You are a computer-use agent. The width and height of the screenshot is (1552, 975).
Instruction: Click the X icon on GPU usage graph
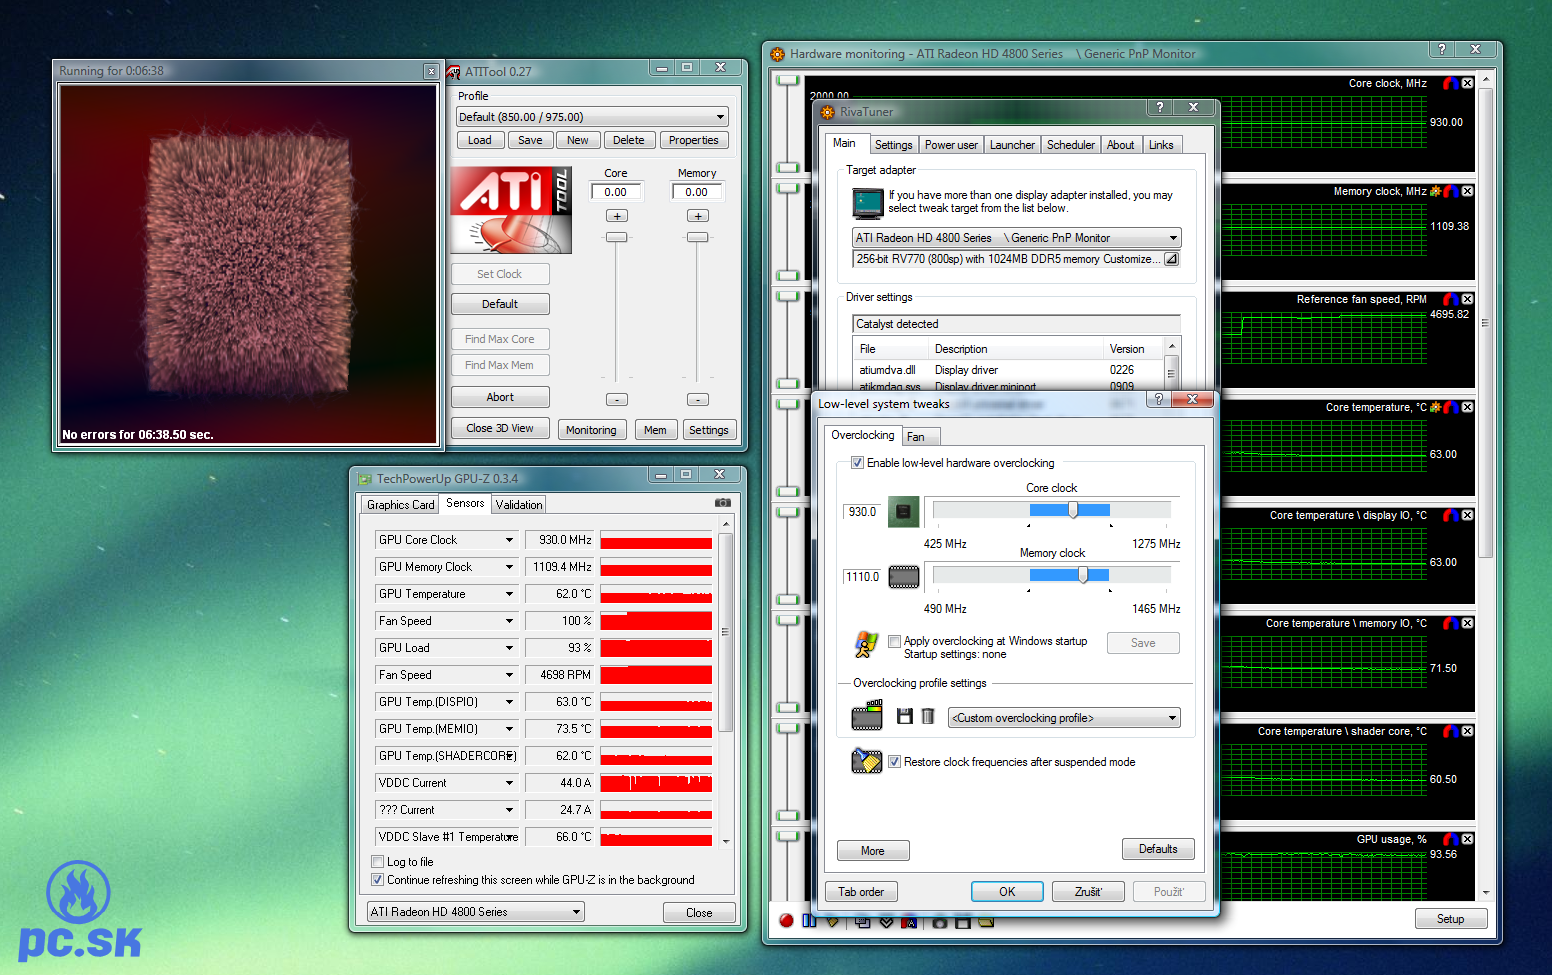1467,839
